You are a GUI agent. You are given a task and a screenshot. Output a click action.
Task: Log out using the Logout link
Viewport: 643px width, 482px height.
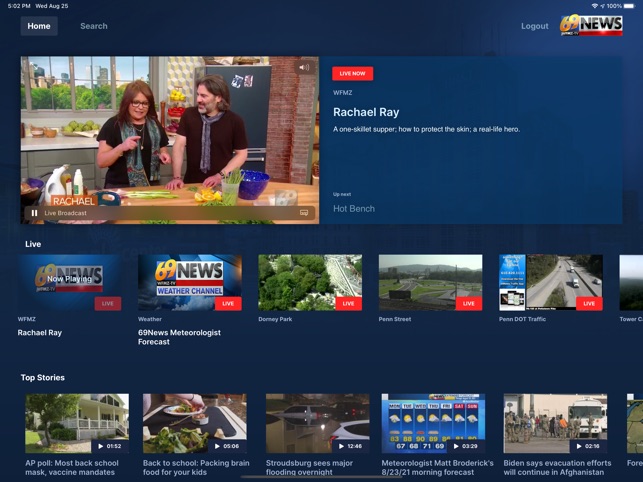click(535, 26)
